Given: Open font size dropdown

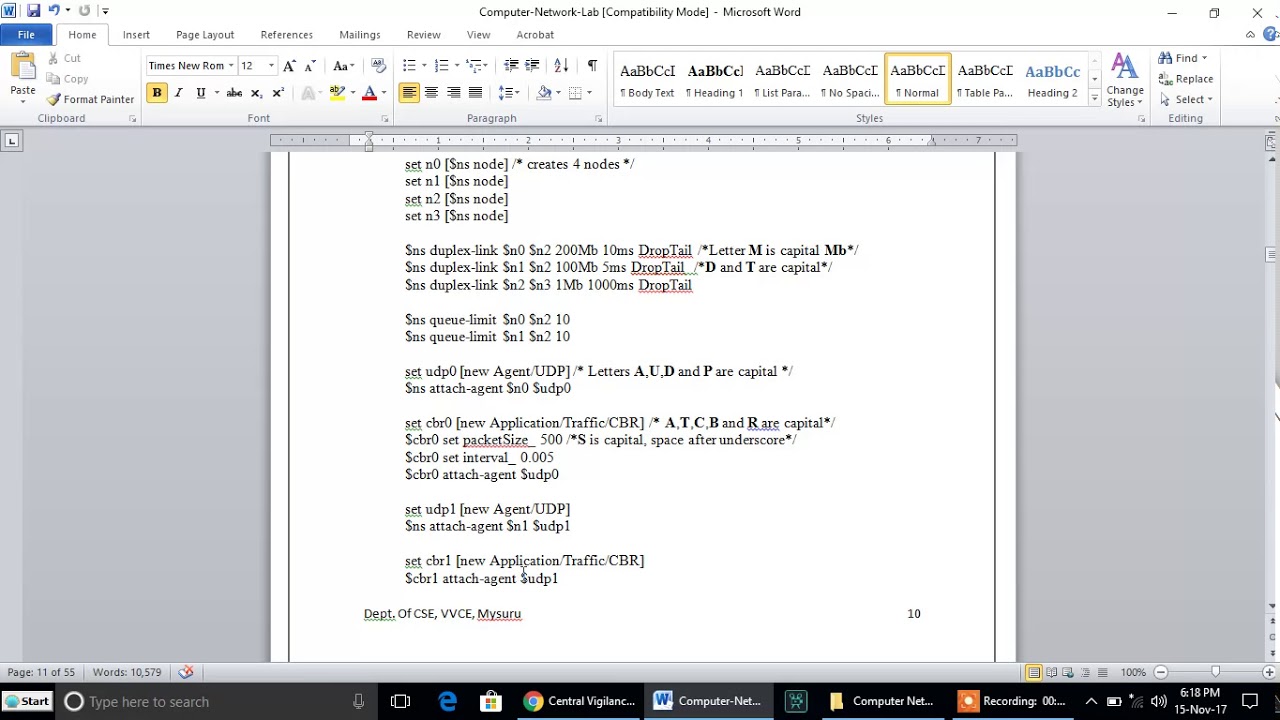Looking at the screenshot, I should 271,66.
